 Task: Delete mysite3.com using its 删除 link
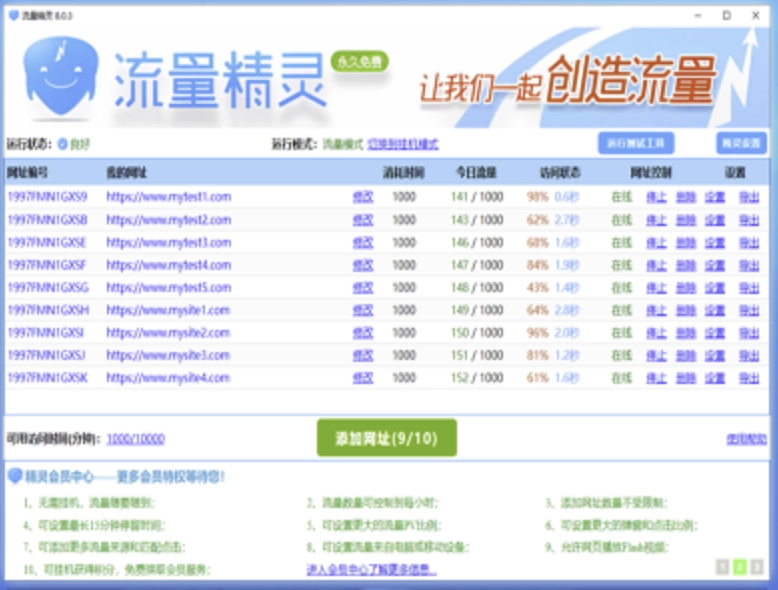tap(686, 355)
